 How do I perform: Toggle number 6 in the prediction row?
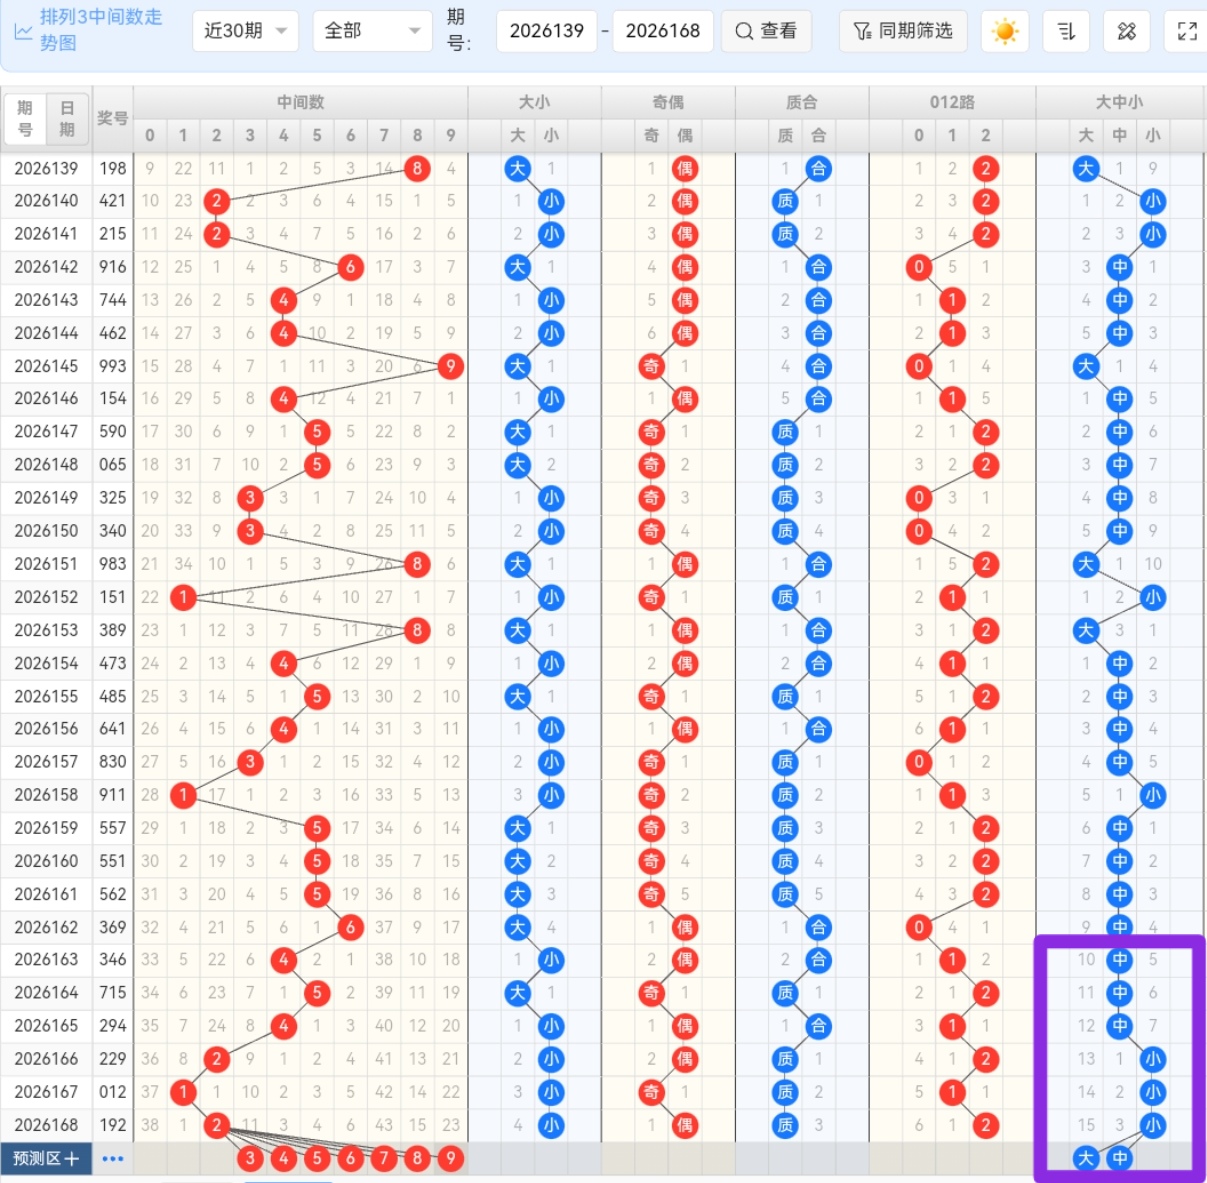pos(350,1158)
